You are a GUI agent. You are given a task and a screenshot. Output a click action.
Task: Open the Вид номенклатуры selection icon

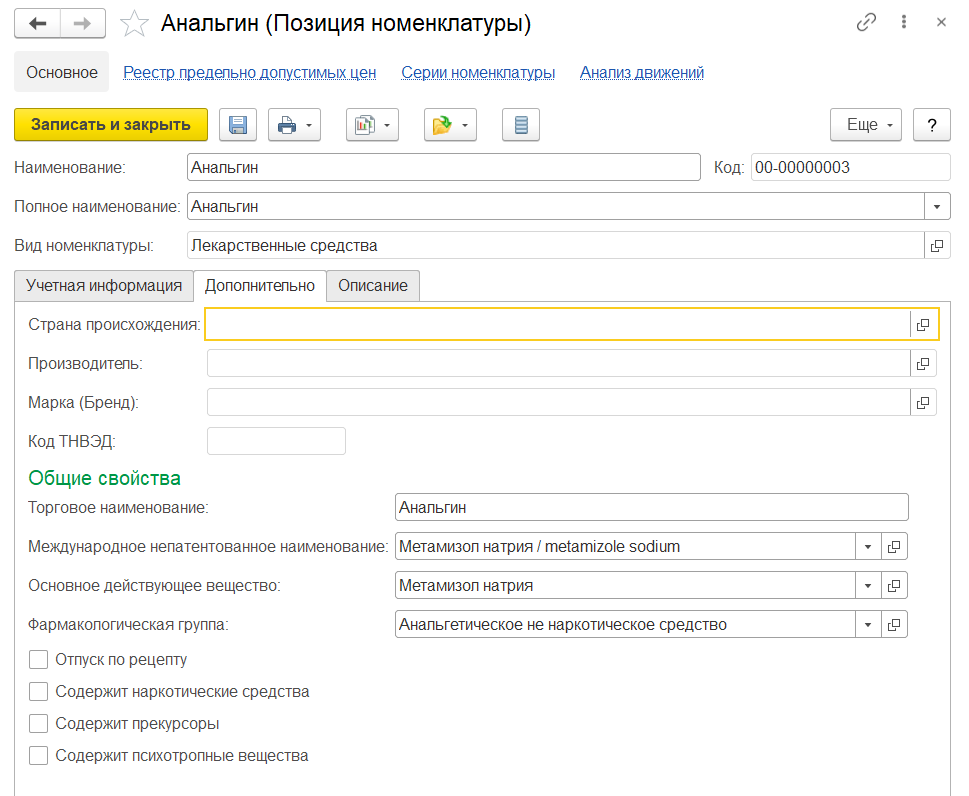coord(937,245)
